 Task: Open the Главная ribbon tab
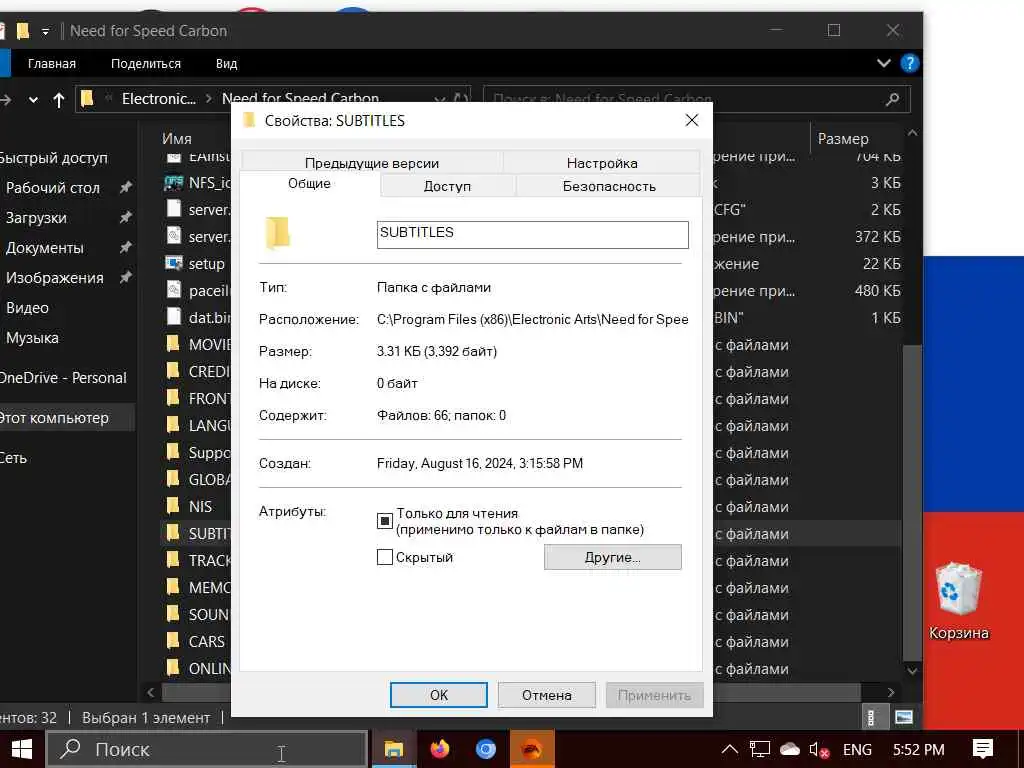click(x=52, y=63)
